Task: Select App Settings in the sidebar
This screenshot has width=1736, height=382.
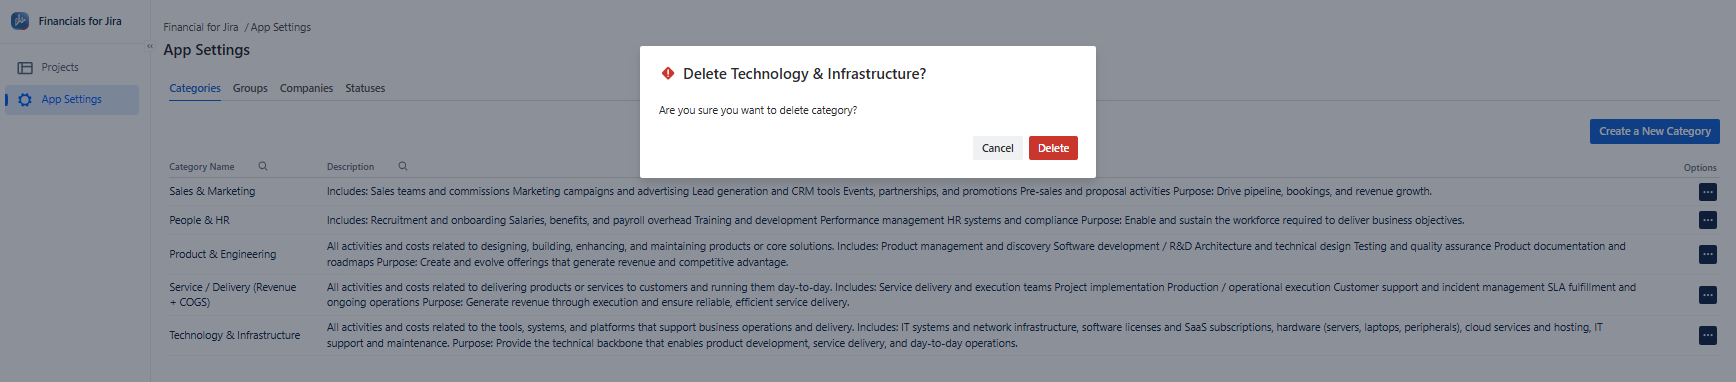Action: pos(71,99)
